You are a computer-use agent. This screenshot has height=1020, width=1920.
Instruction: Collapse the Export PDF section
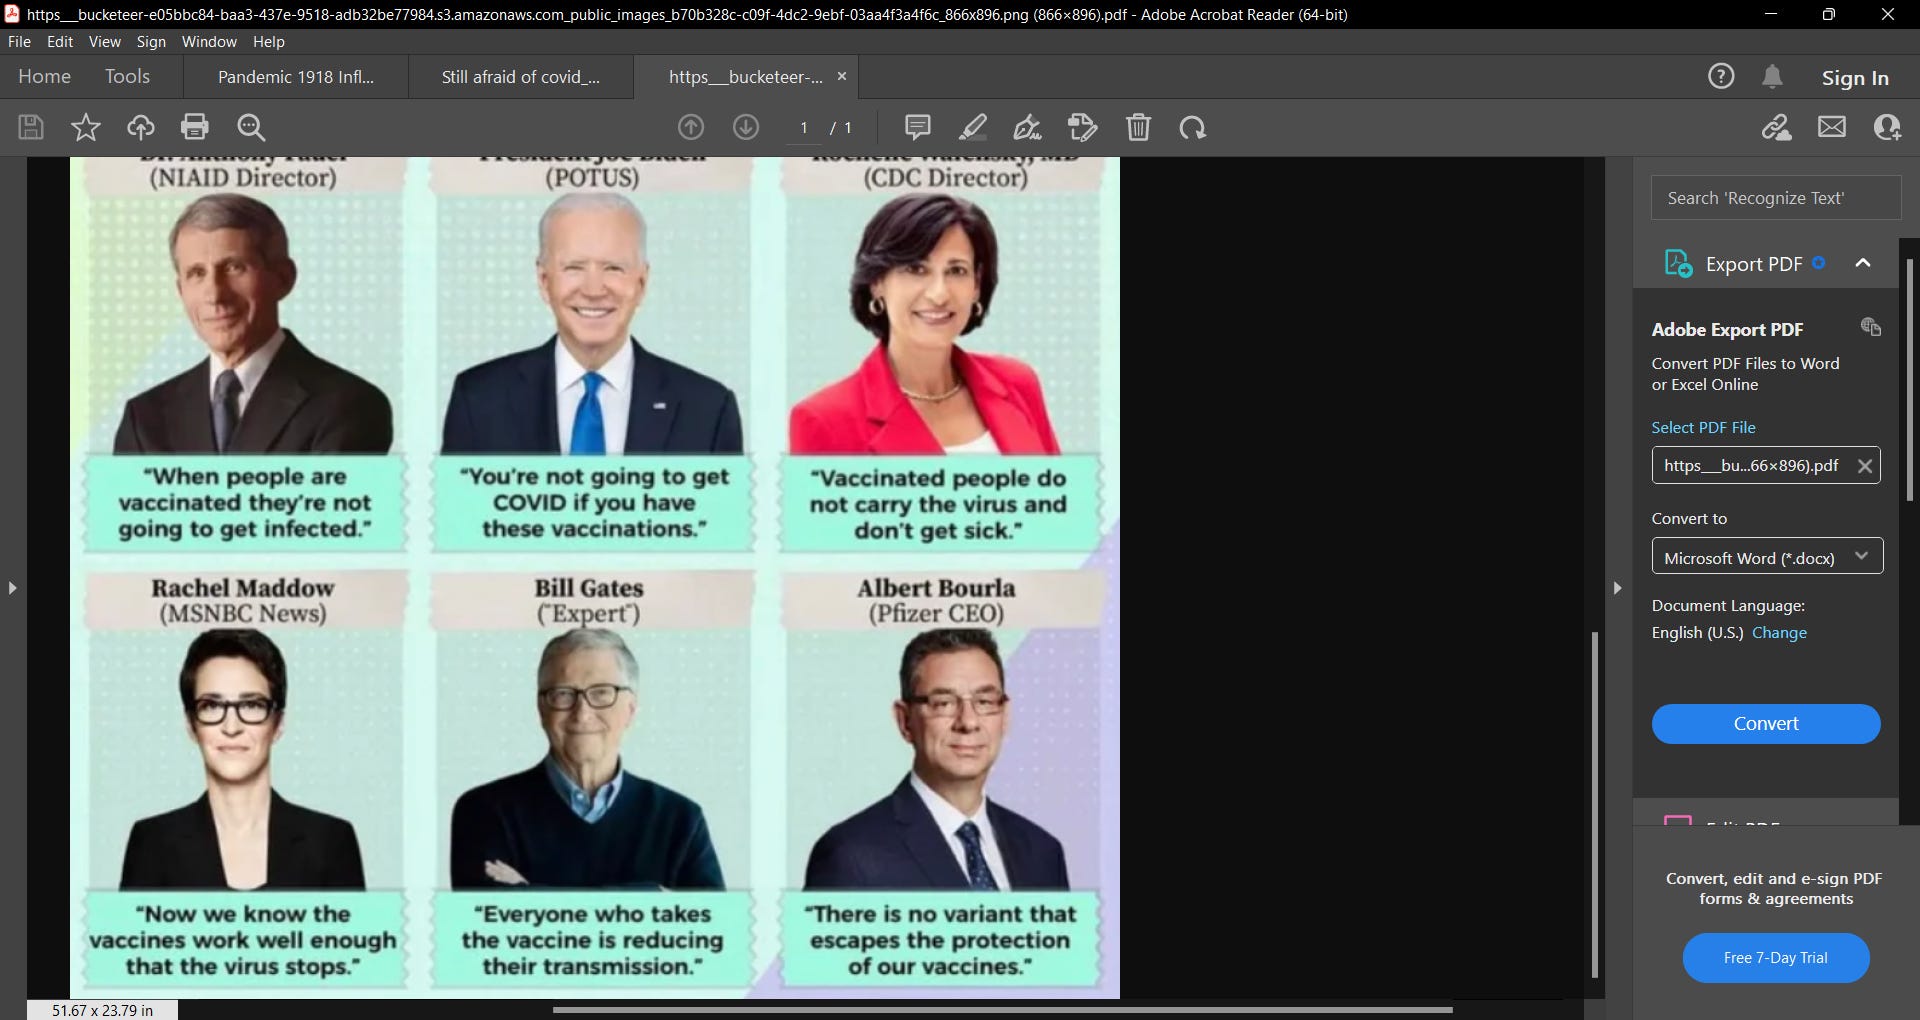[1863, 263]
